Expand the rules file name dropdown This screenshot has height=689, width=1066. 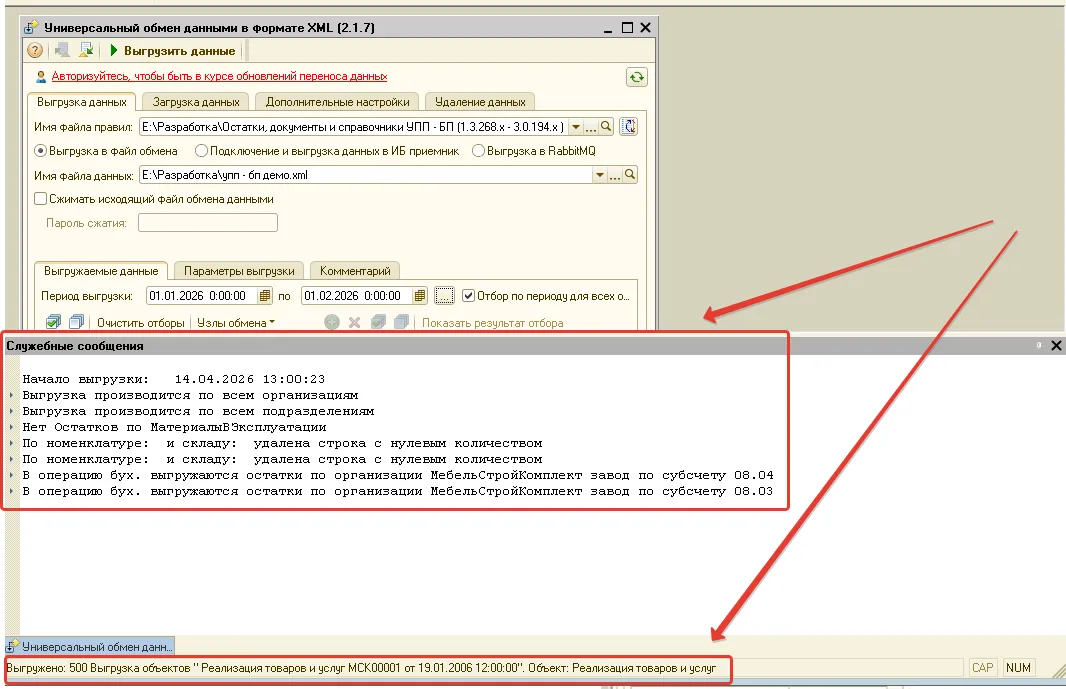tap(575, 127)
